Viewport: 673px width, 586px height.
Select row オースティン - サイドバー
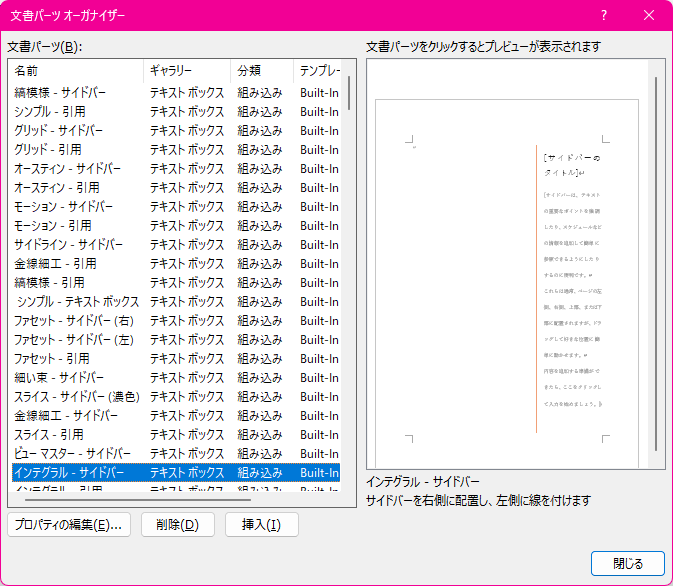(176, 169)
